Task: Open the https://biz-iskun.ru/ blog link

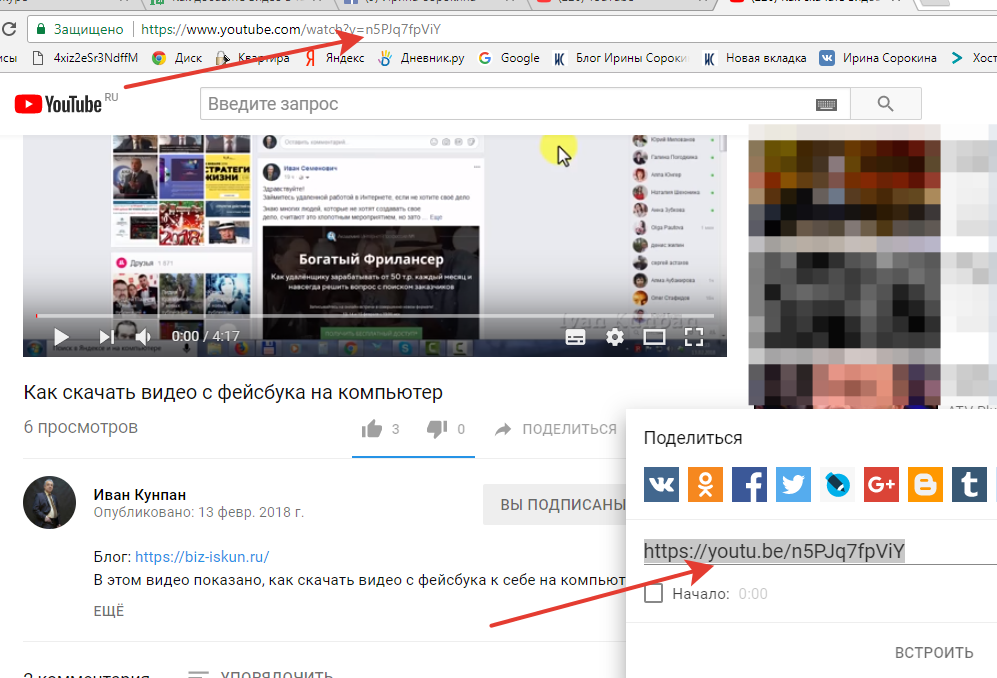Action: pos(202,557)
